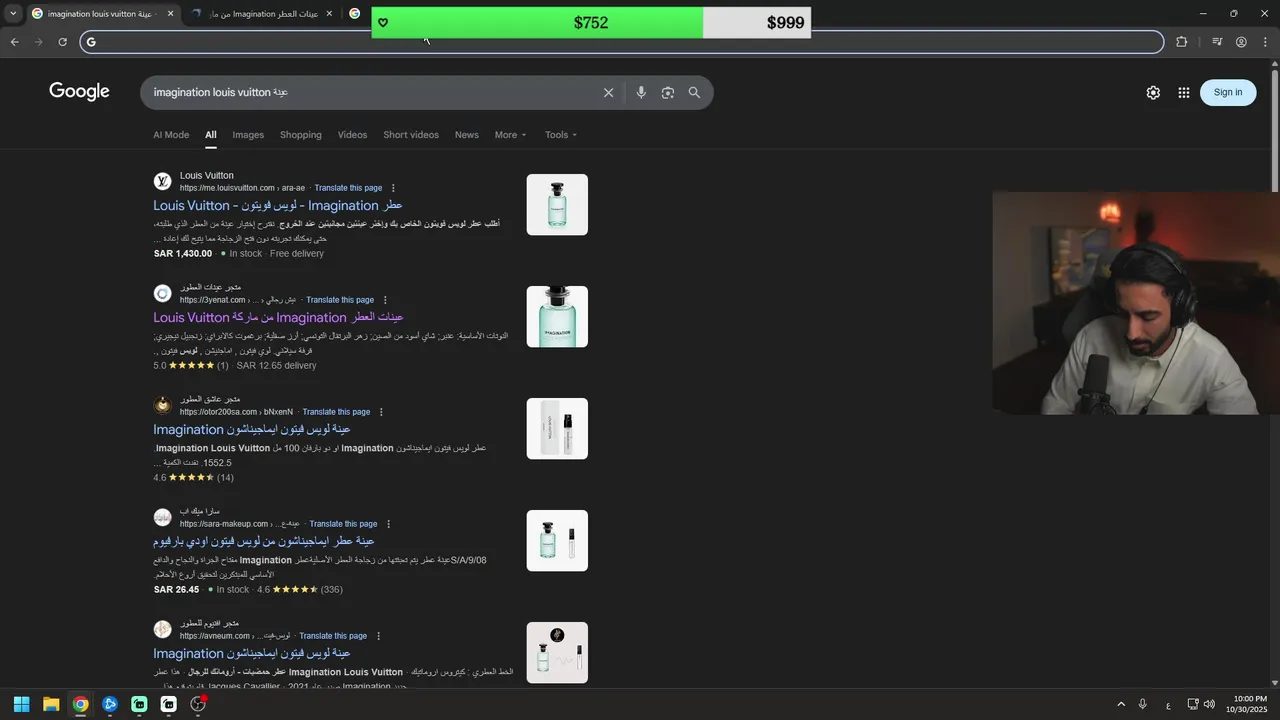This screenshot has width=1280, height=720.
Task: Close the 'imagination louis vuitton' tab
Action: (x=170, y=14)
